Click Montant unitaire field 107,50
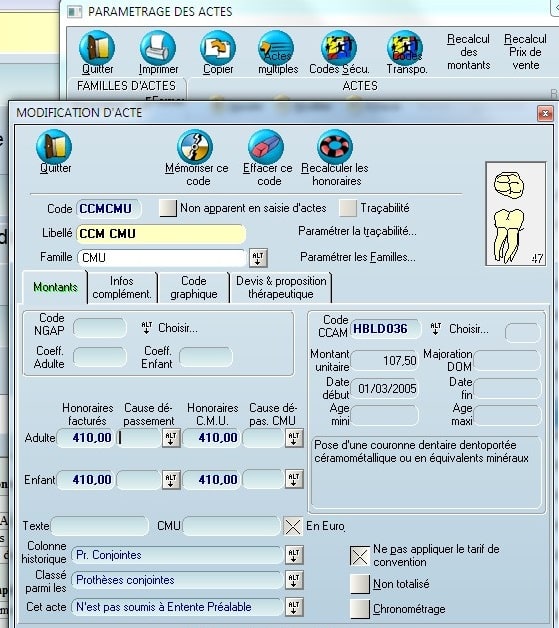 [385, 360]
